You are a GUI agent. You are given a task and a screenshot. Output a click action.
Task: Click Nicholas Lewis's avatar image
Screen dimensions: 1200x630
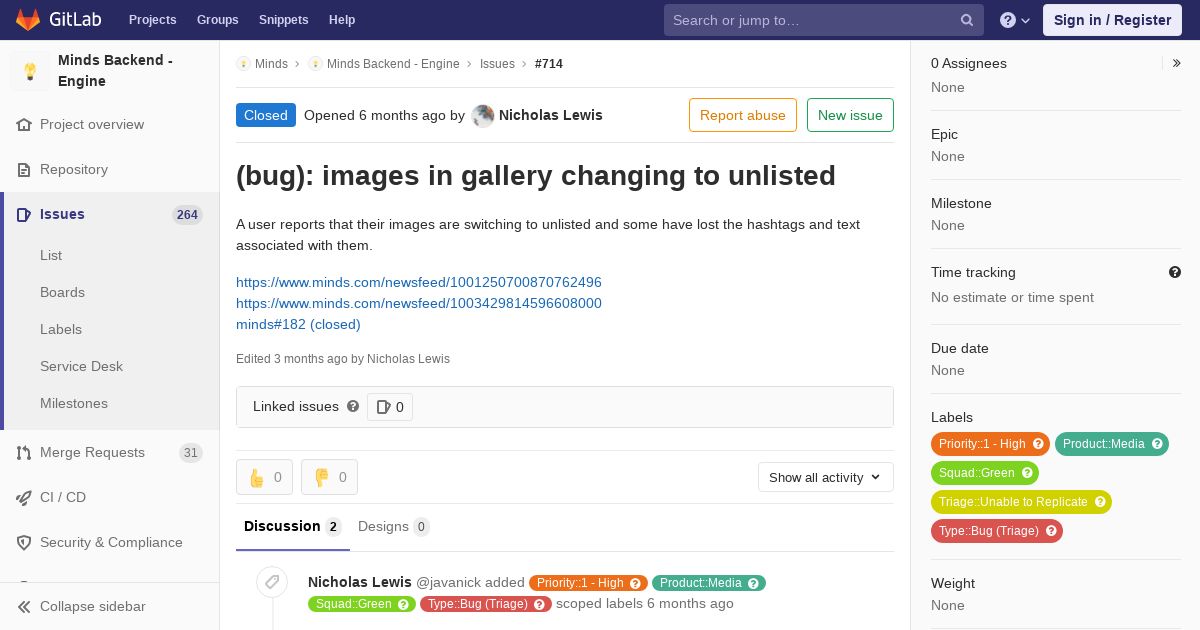click(483, 116)
